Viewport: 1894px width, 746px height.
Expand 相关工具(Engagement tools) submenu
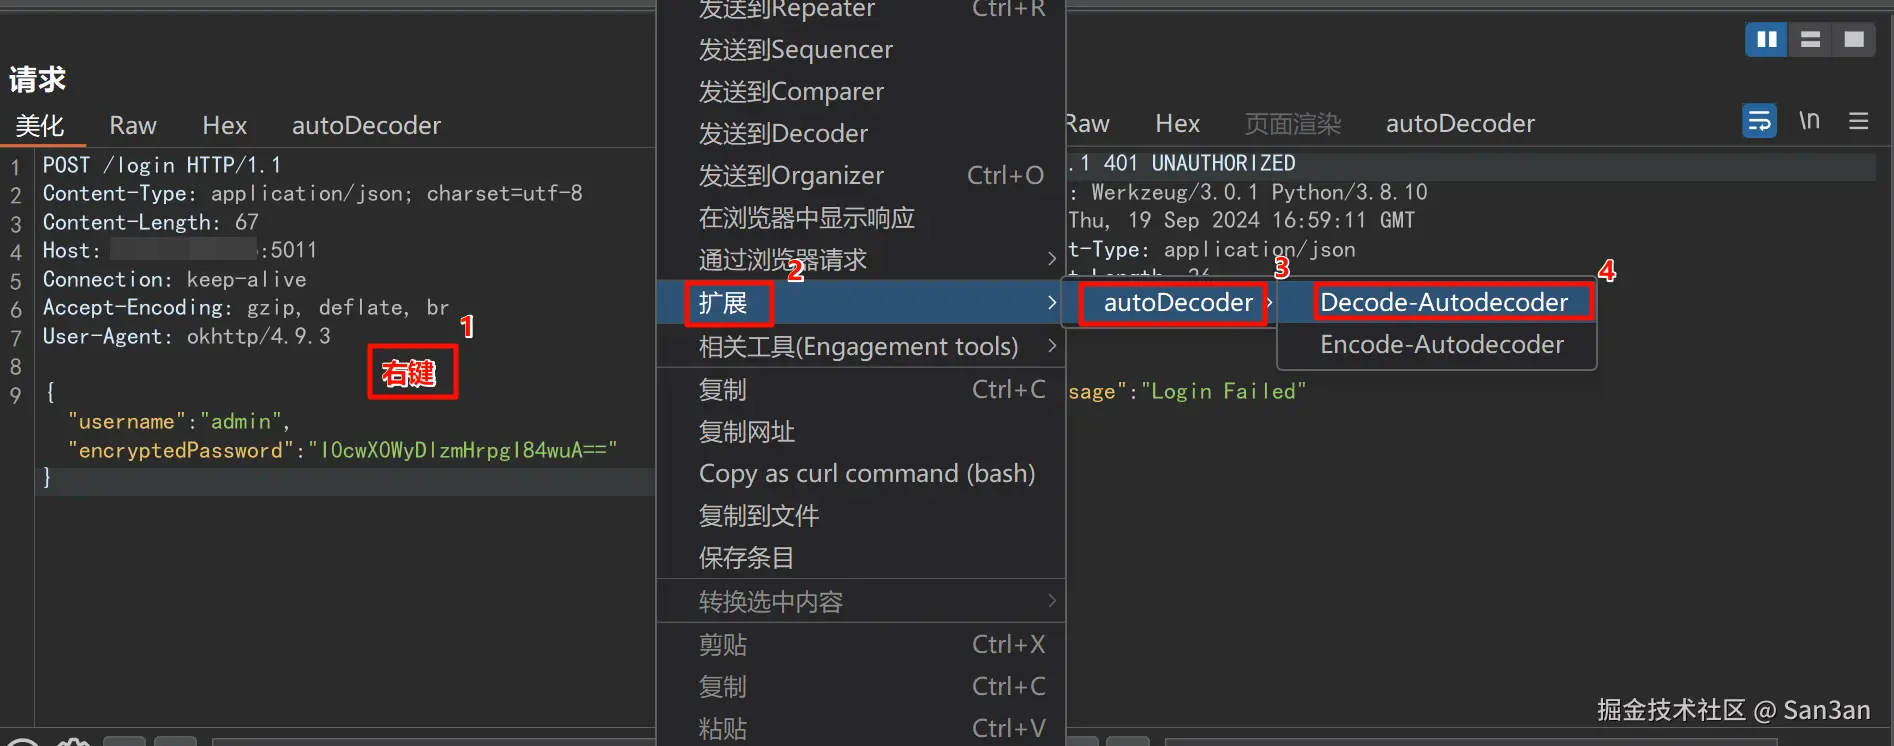click(x=1051, y=346)
